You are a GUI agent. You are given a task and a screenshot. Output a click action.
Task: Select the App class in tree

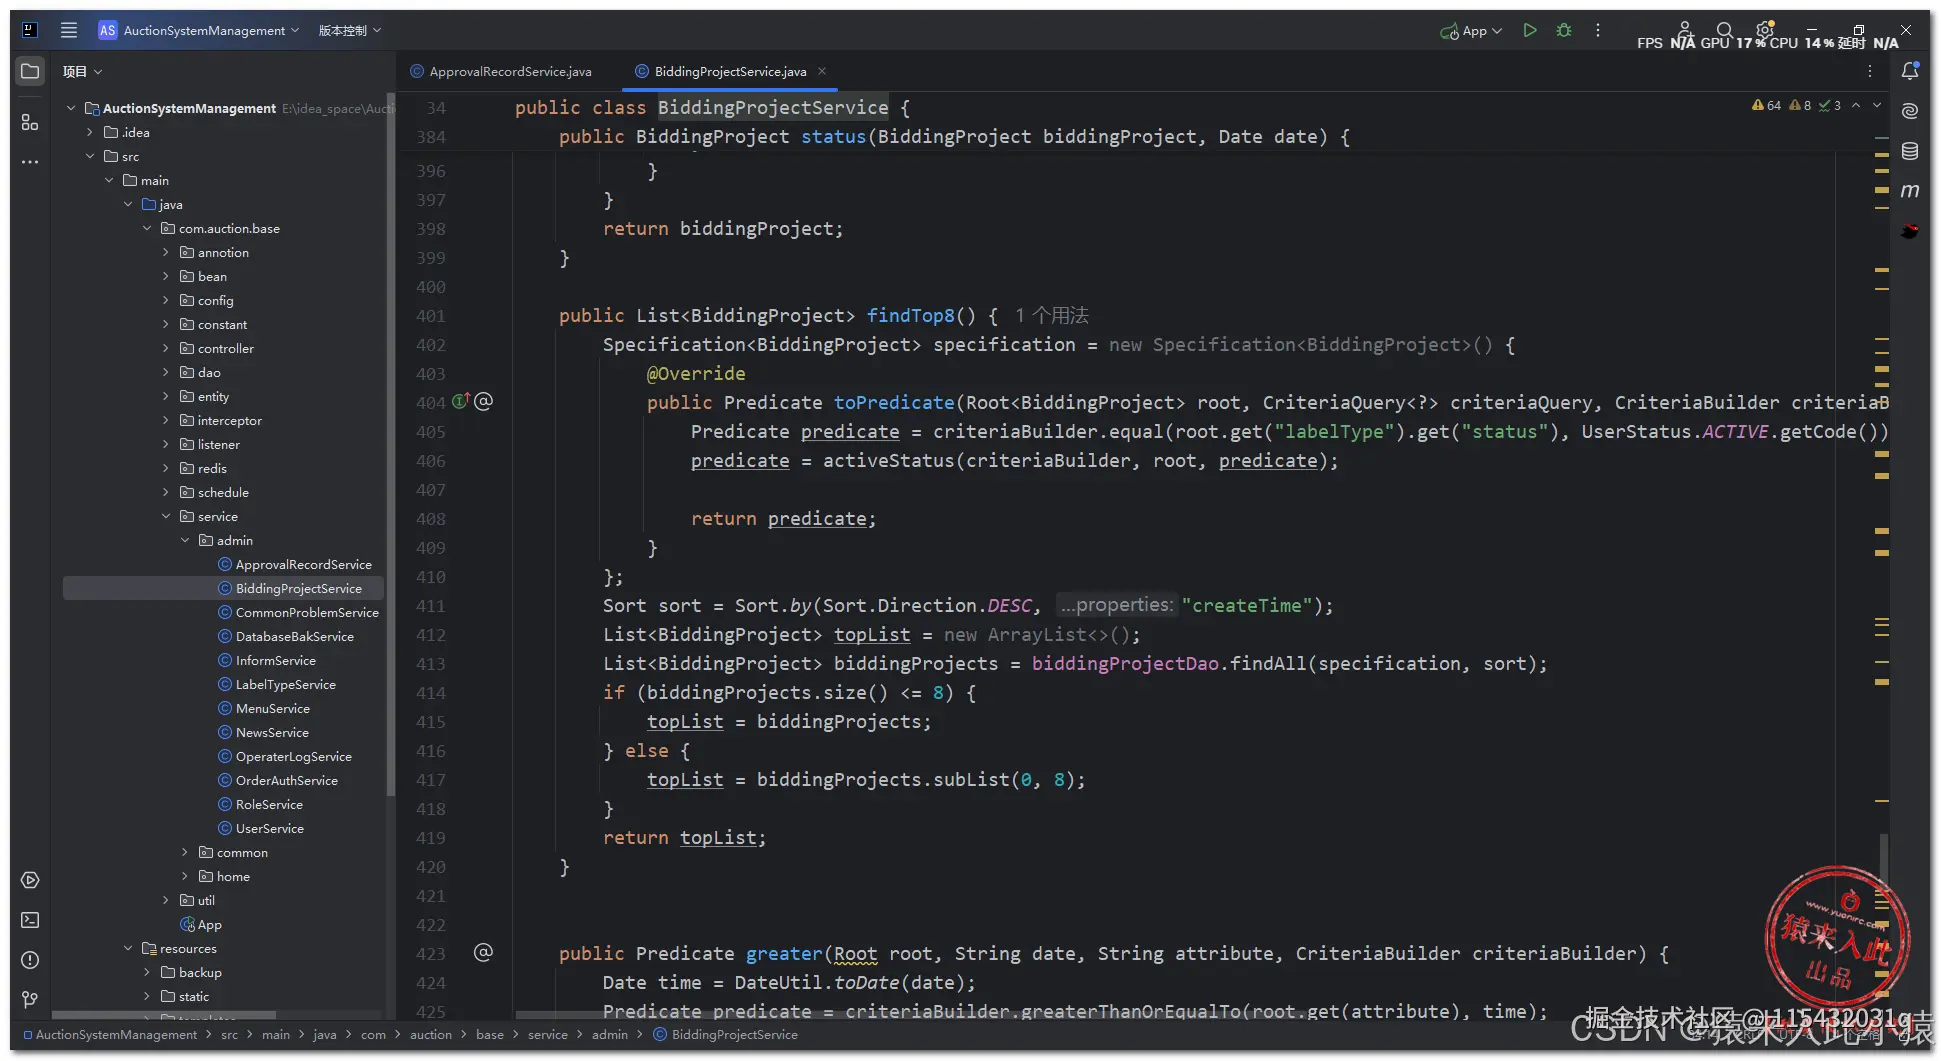click(201, 924)
